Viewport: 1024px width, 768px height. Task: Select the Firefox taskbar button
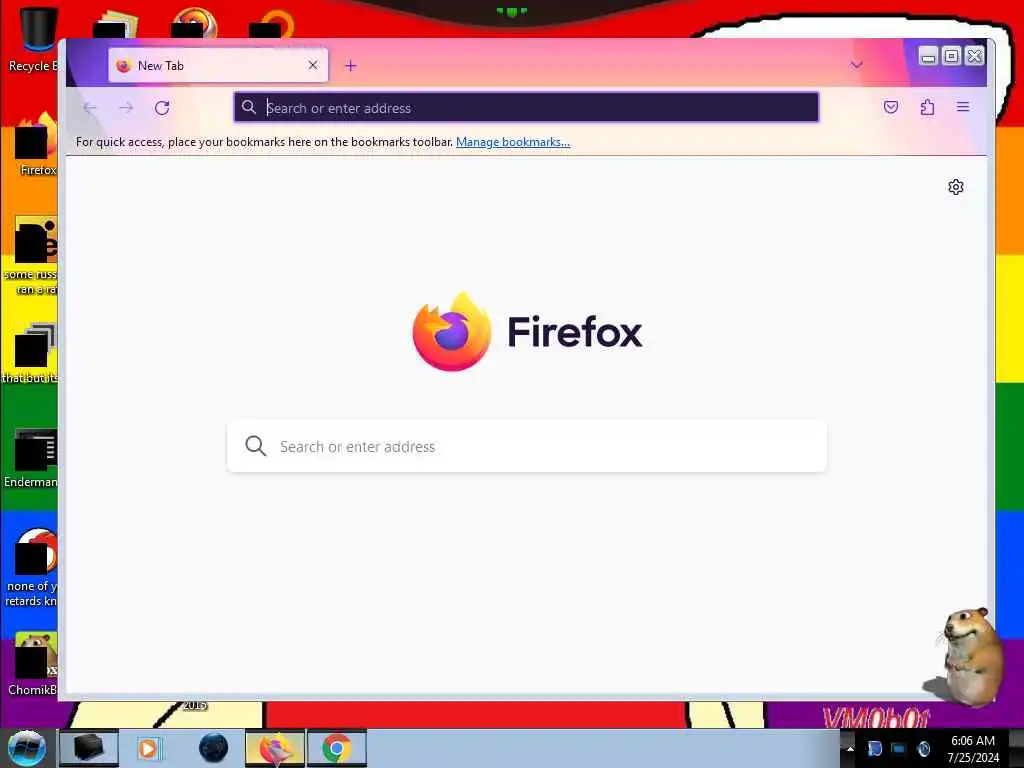tap(275, 748)
